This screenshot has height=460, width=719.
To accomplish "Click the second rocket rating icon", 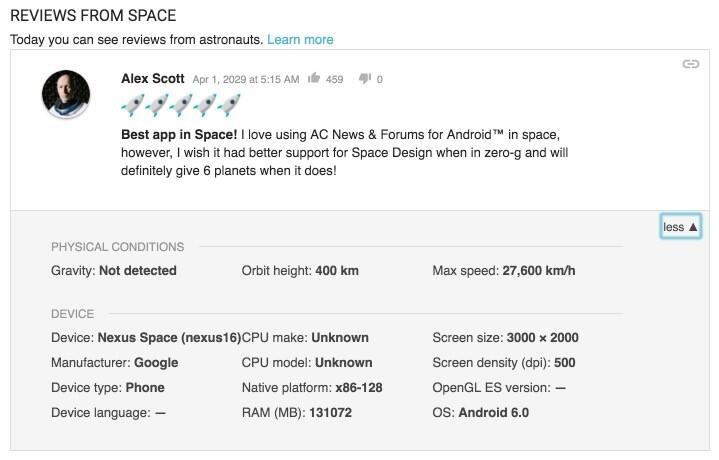I will [x=157, y=105].
